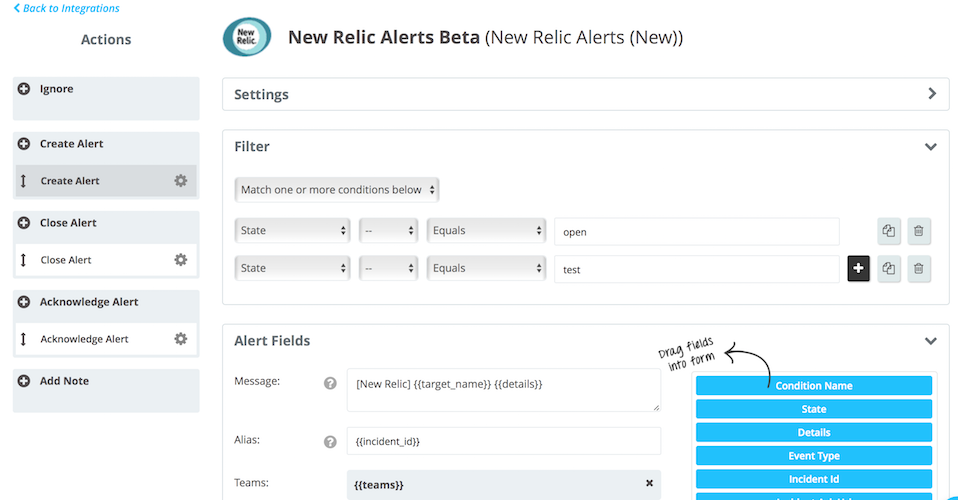Click the gear icon for Acknowledge Alert
This screenshot has height=500, width=958.
tap(181, 339)
